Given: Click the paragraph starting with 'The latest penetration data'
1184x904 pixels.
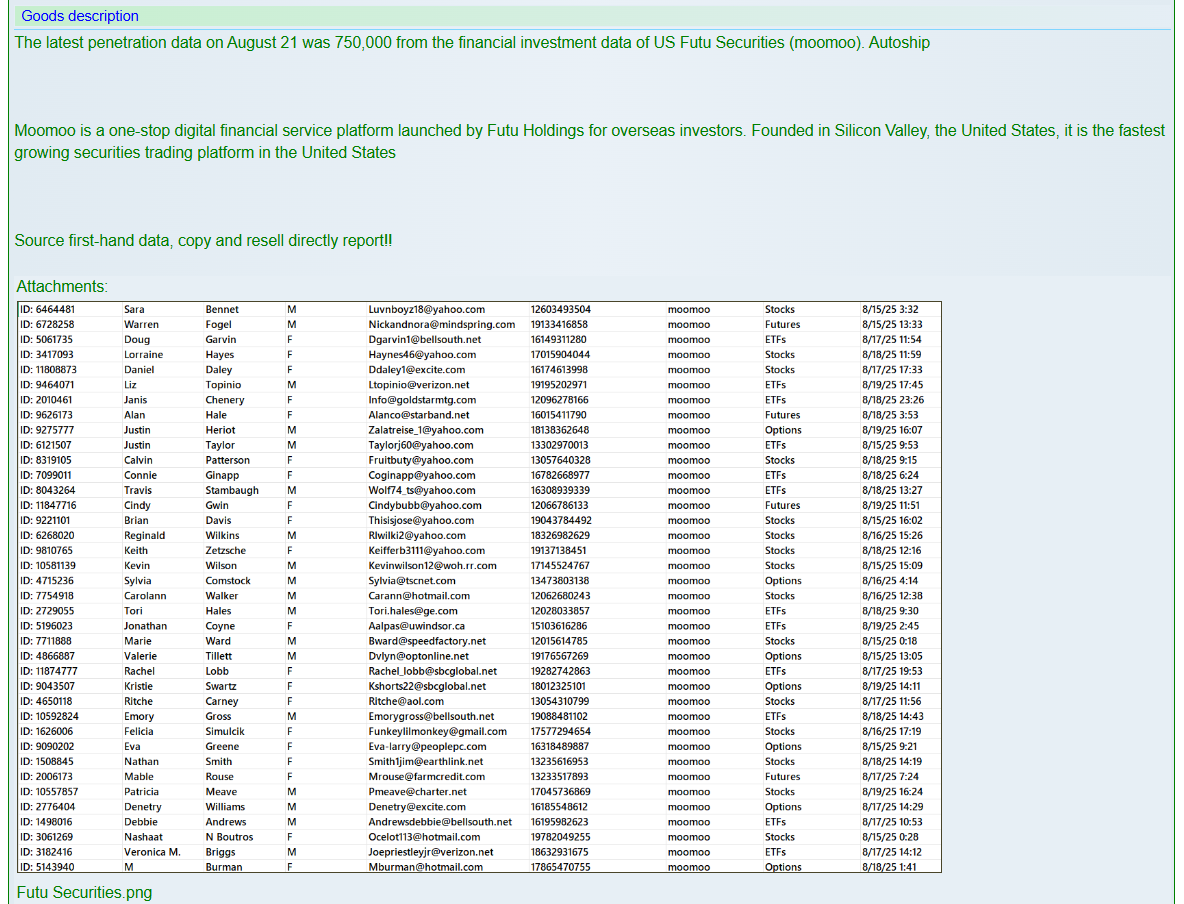Looking at the screenshot, I should tap(472, 43).
